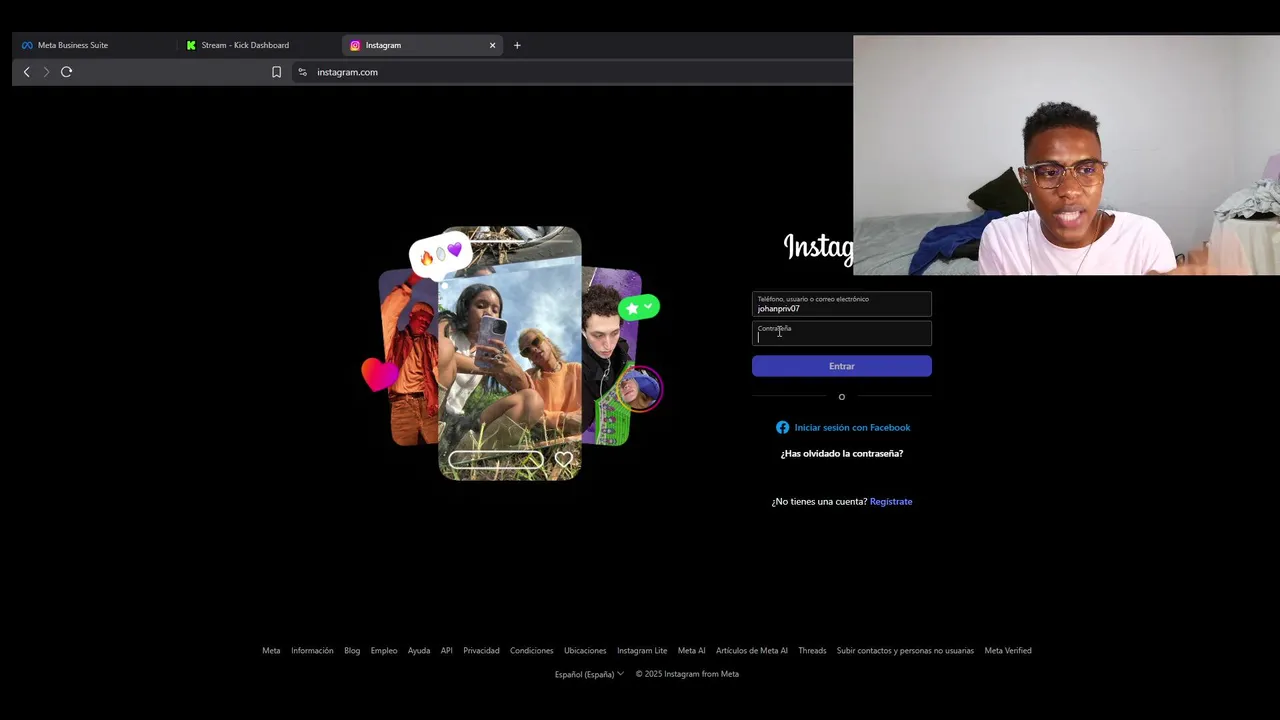Viewport: 1280px width, 720px height.
Task: Click the Regístrate sign-up link
Action: click(x=891, y=501)
